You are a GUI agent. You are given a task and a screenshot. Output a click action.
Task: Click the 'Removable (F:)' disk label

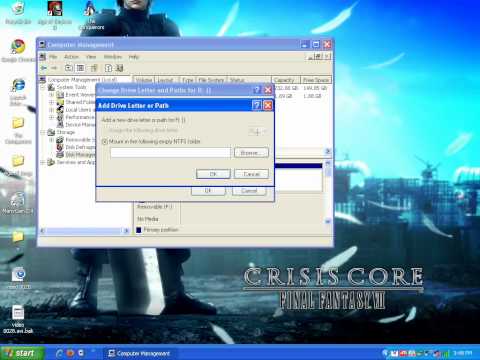pyautogui.click(x=154, y=207)
